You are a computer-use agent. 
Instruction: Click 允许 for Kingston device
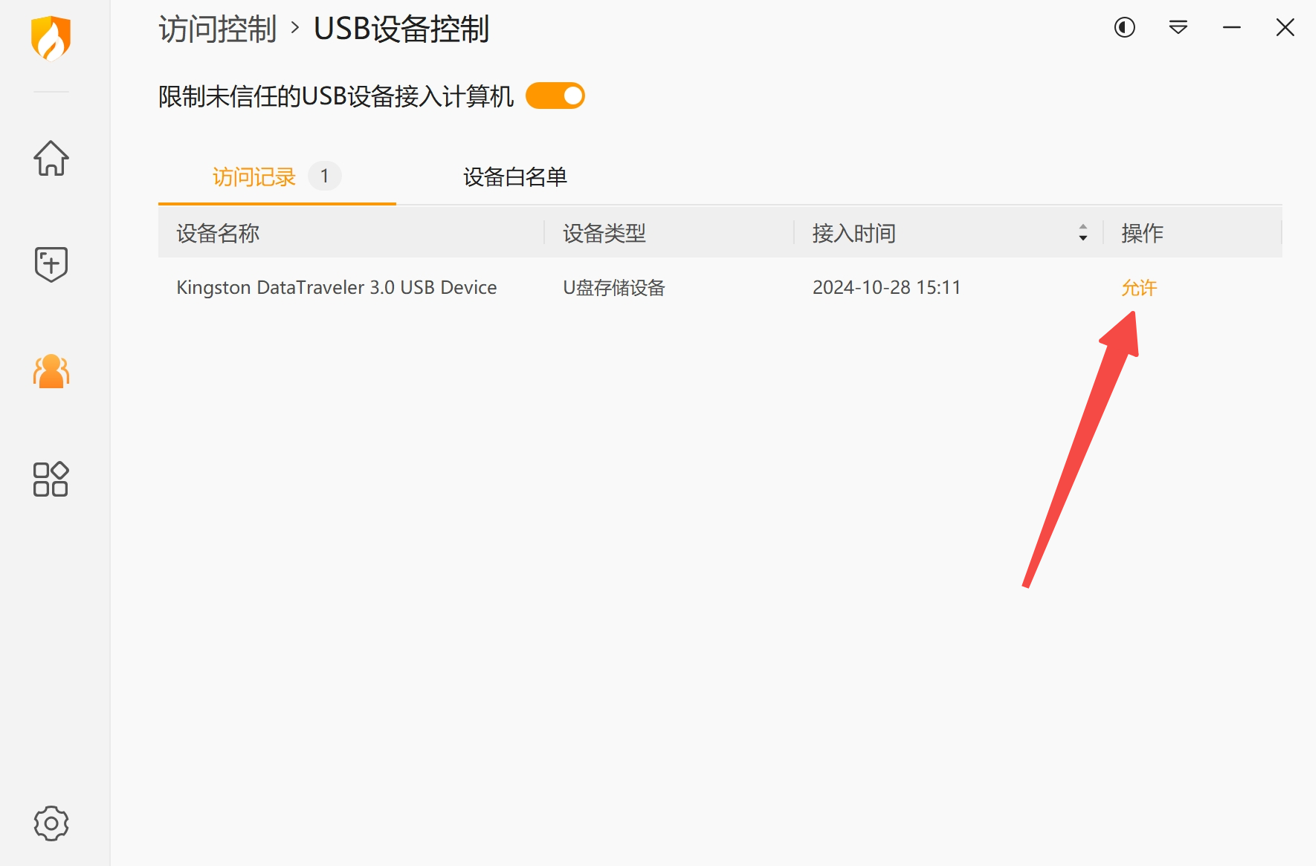click(x=1139, y=288)
